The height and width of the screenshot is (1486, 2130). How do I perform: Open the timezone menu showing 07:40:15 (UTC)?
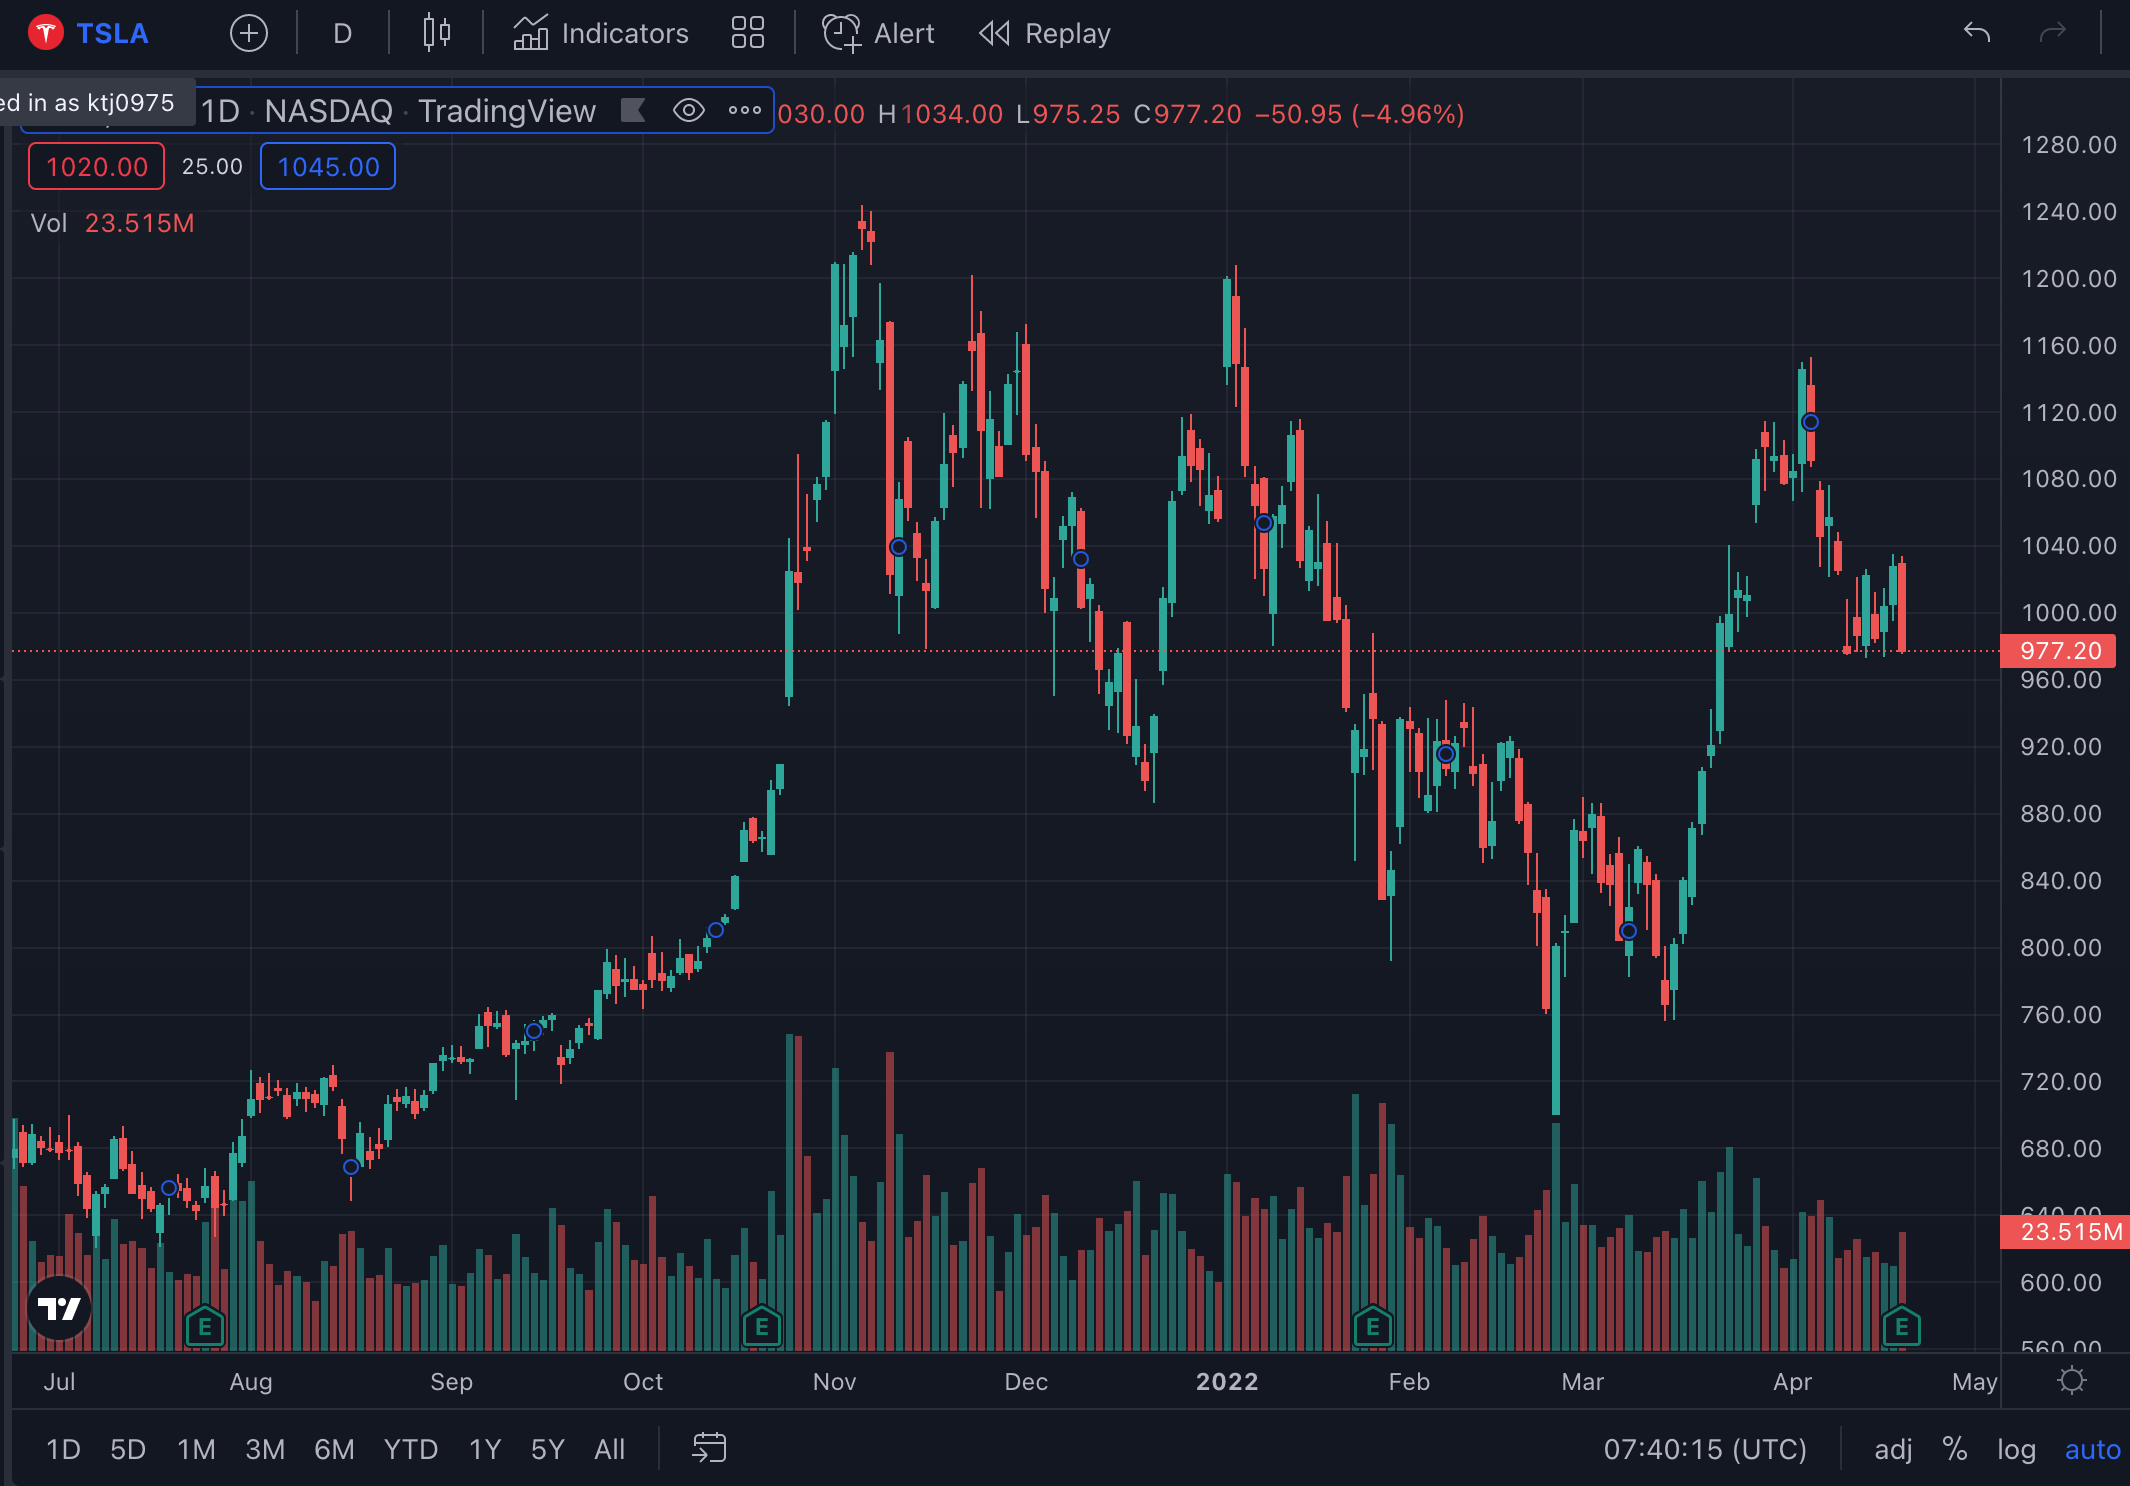pyautogui.click(x=1705, y=1449)
